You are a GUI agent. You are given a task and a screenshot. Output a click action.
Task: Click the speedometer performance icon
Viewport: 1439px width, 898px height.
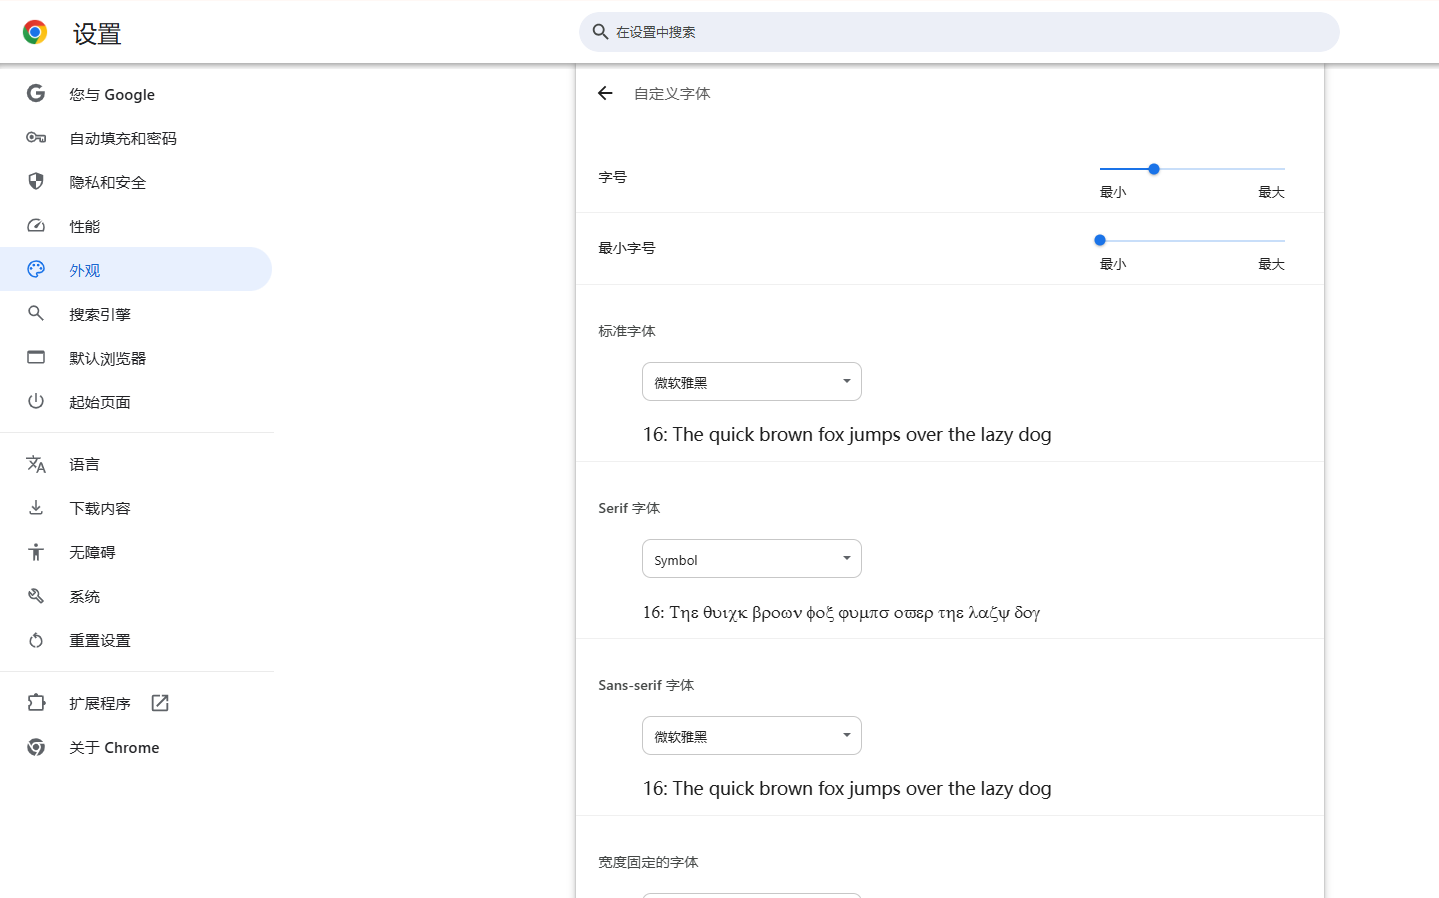coord(36,226)
